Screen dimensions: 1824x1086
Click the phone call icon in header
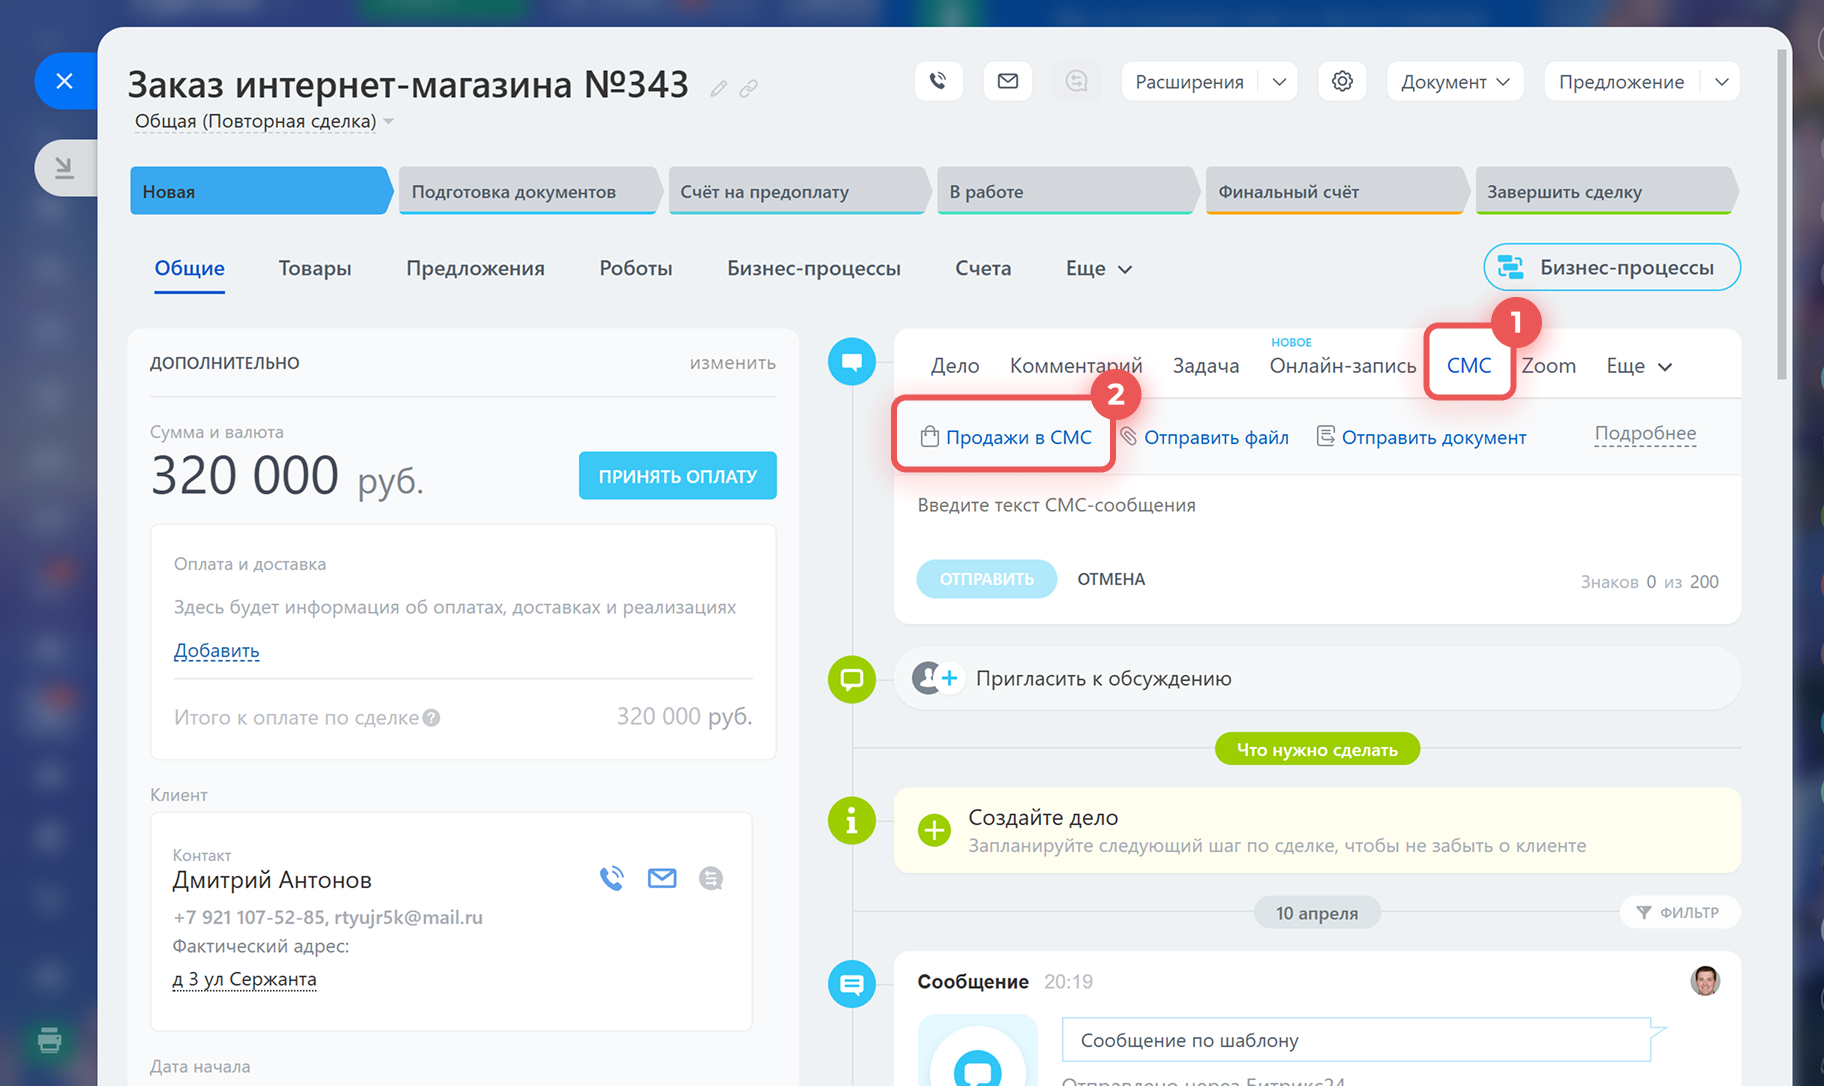point(938,81)
